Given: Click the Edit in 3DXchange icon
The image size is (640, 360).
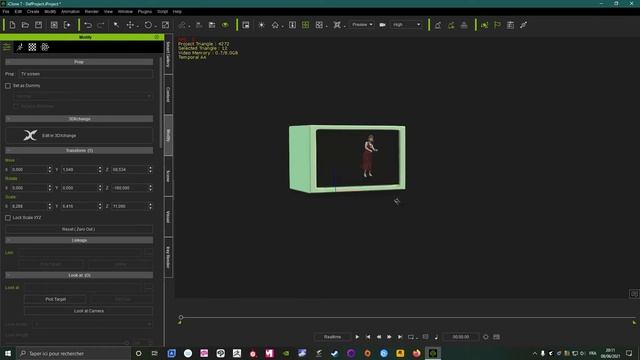Looking at the screenshot, I should coord(30,135).
